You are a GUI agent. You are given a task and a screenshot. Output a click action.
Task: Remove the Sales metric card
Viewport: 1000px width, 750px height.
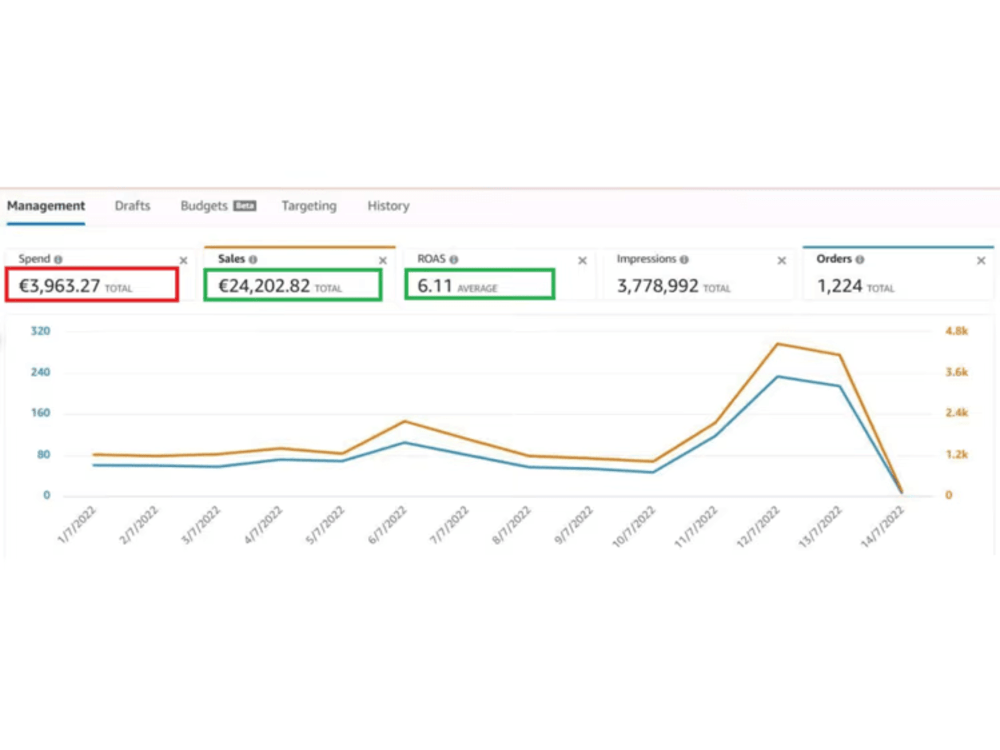(383, 261)
